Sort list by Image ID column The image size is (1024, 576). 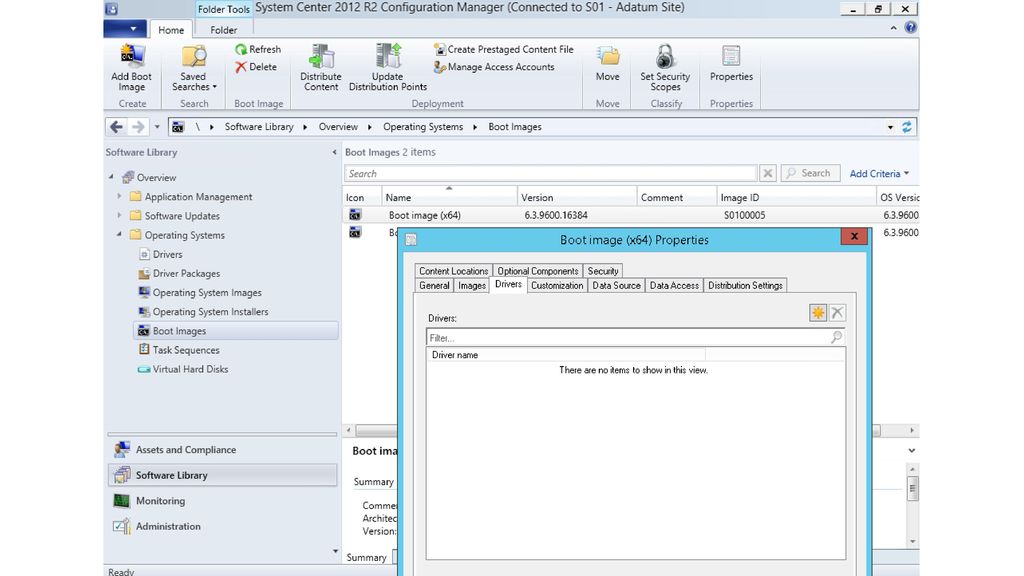click(x=796, y=197)
